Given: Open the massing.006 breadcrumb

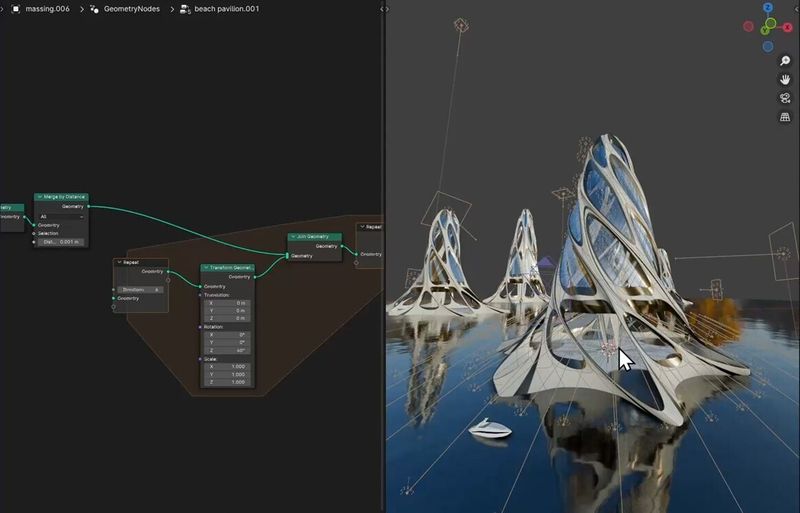Looking at the screenshot, I should pos(47,9).
